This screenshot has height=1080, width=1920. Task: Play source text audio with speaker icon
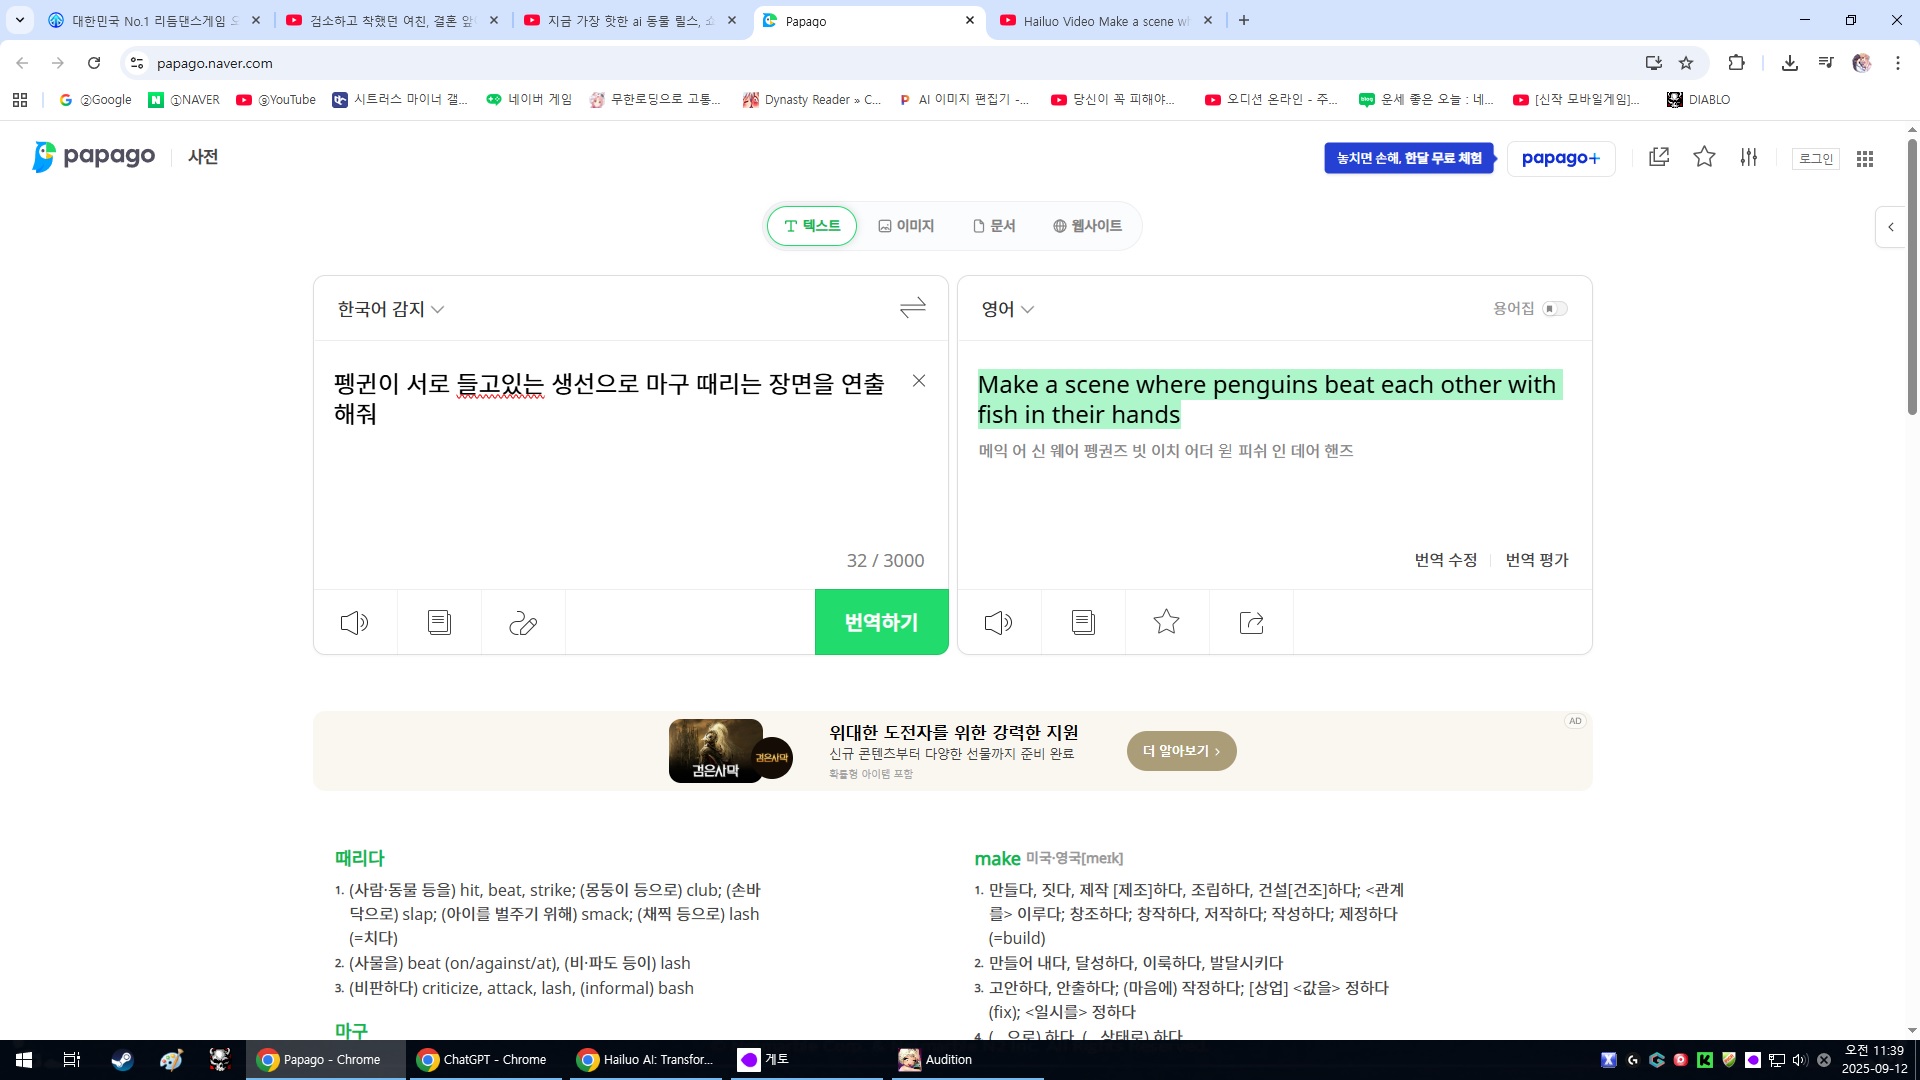(354, 623)
